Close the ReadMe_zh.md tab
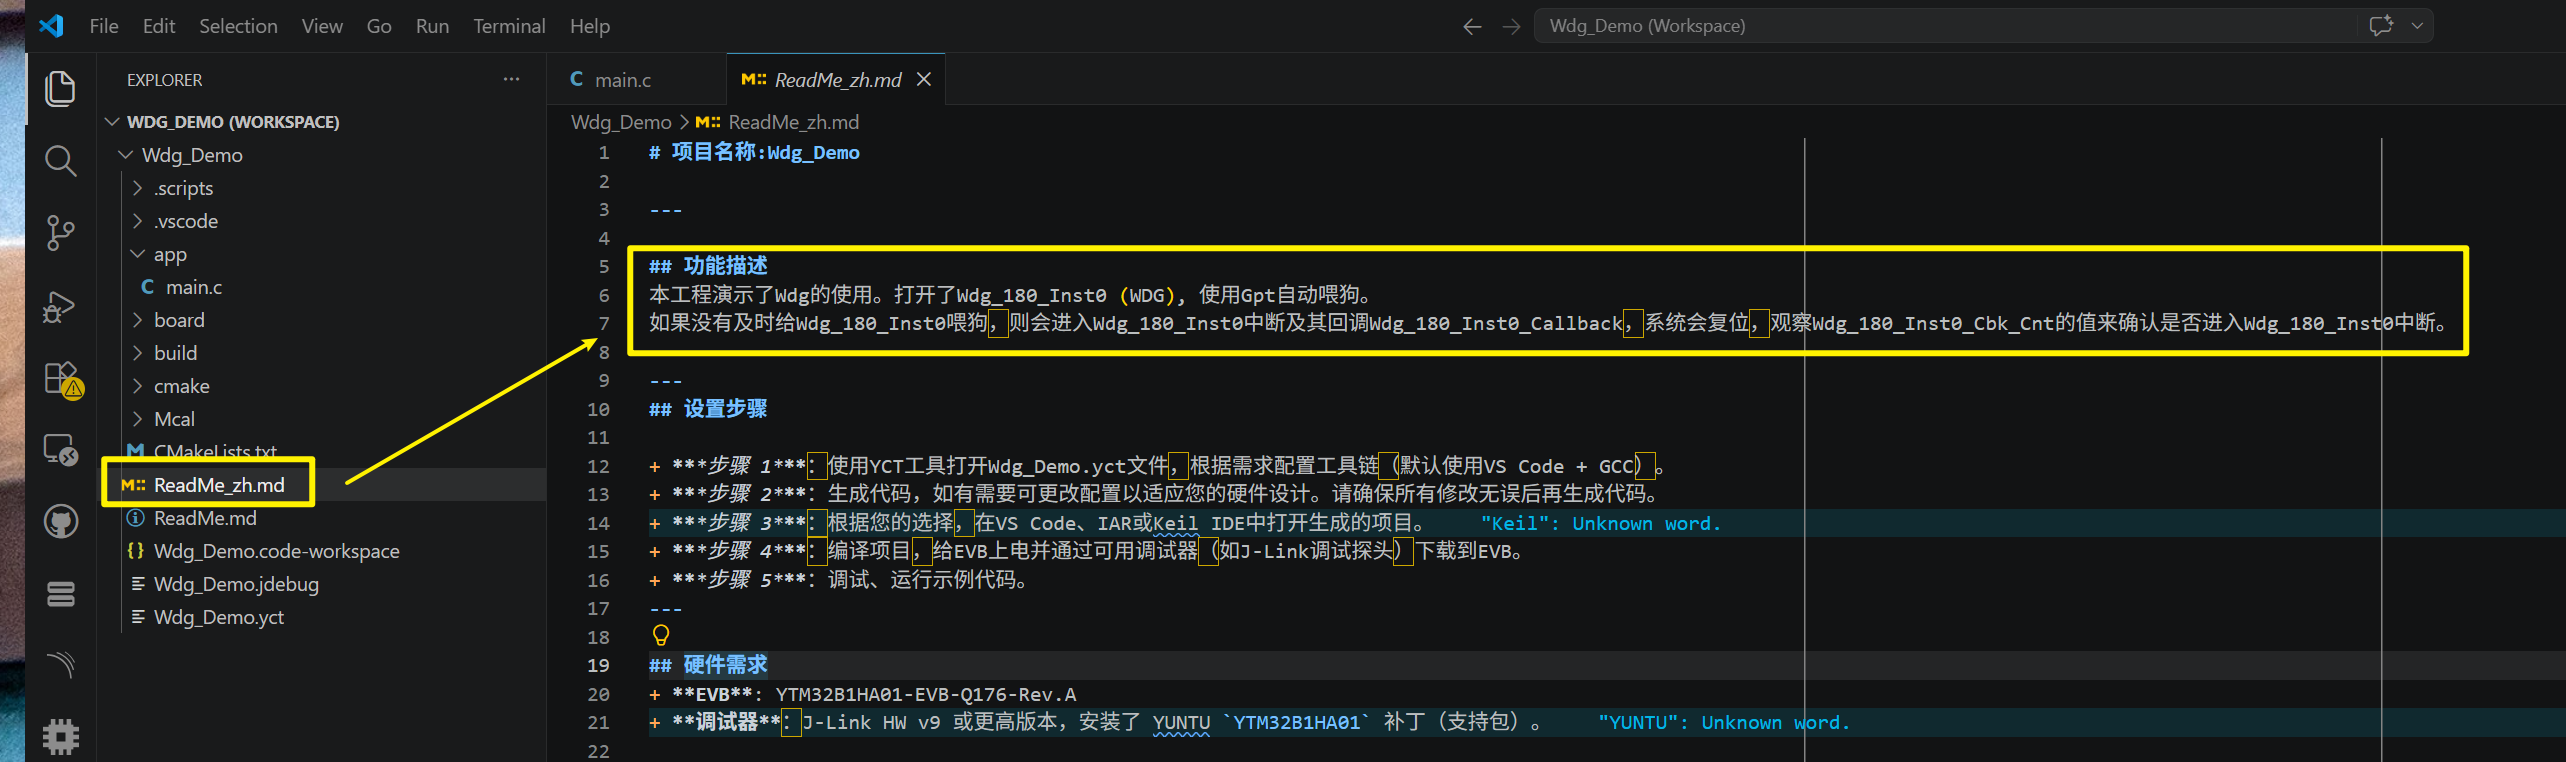The image size is (2566, 762). (924, 79)
